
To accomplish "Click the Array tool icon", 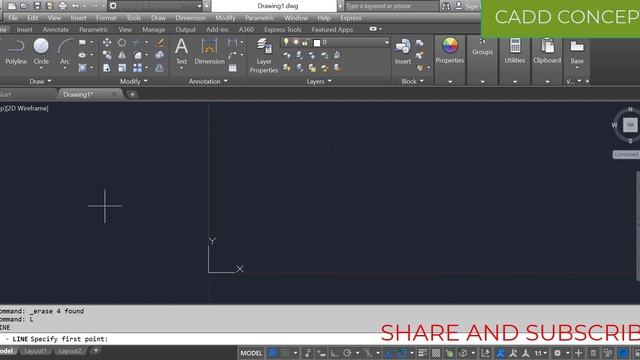I will 138,68.
